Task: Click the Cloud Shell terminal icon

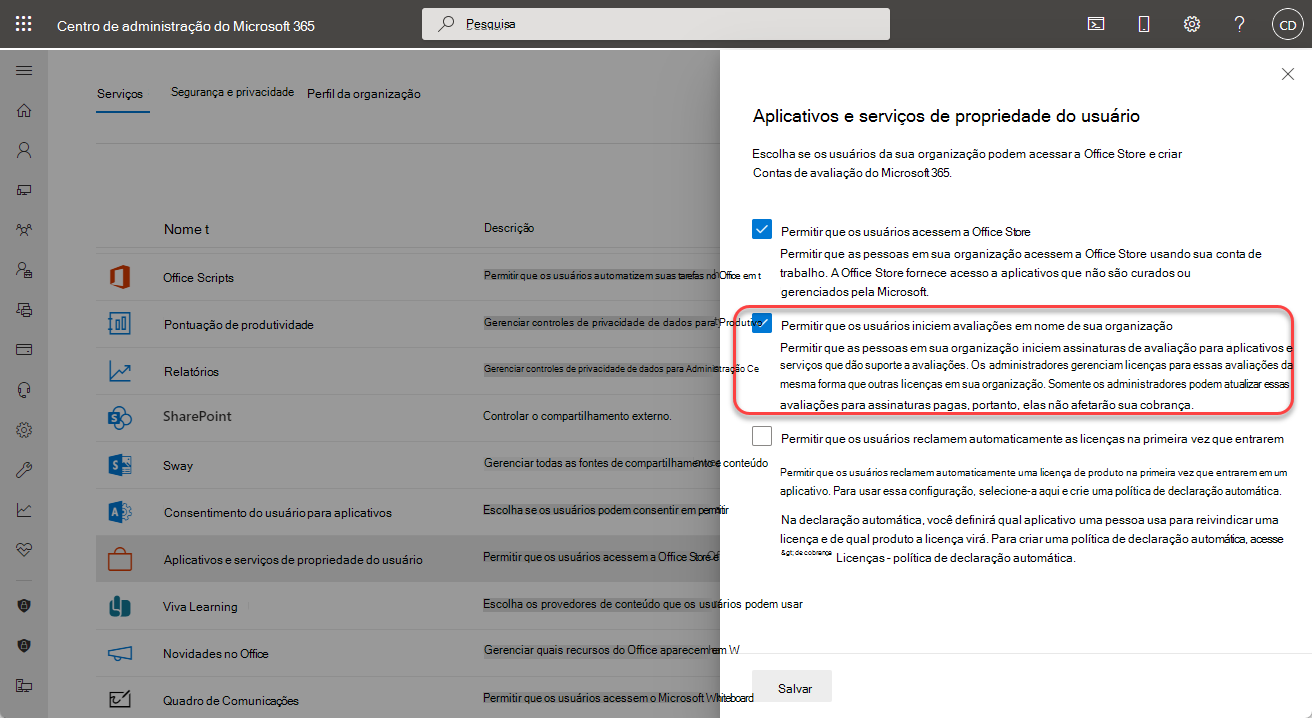Action: pos(1095,23)
